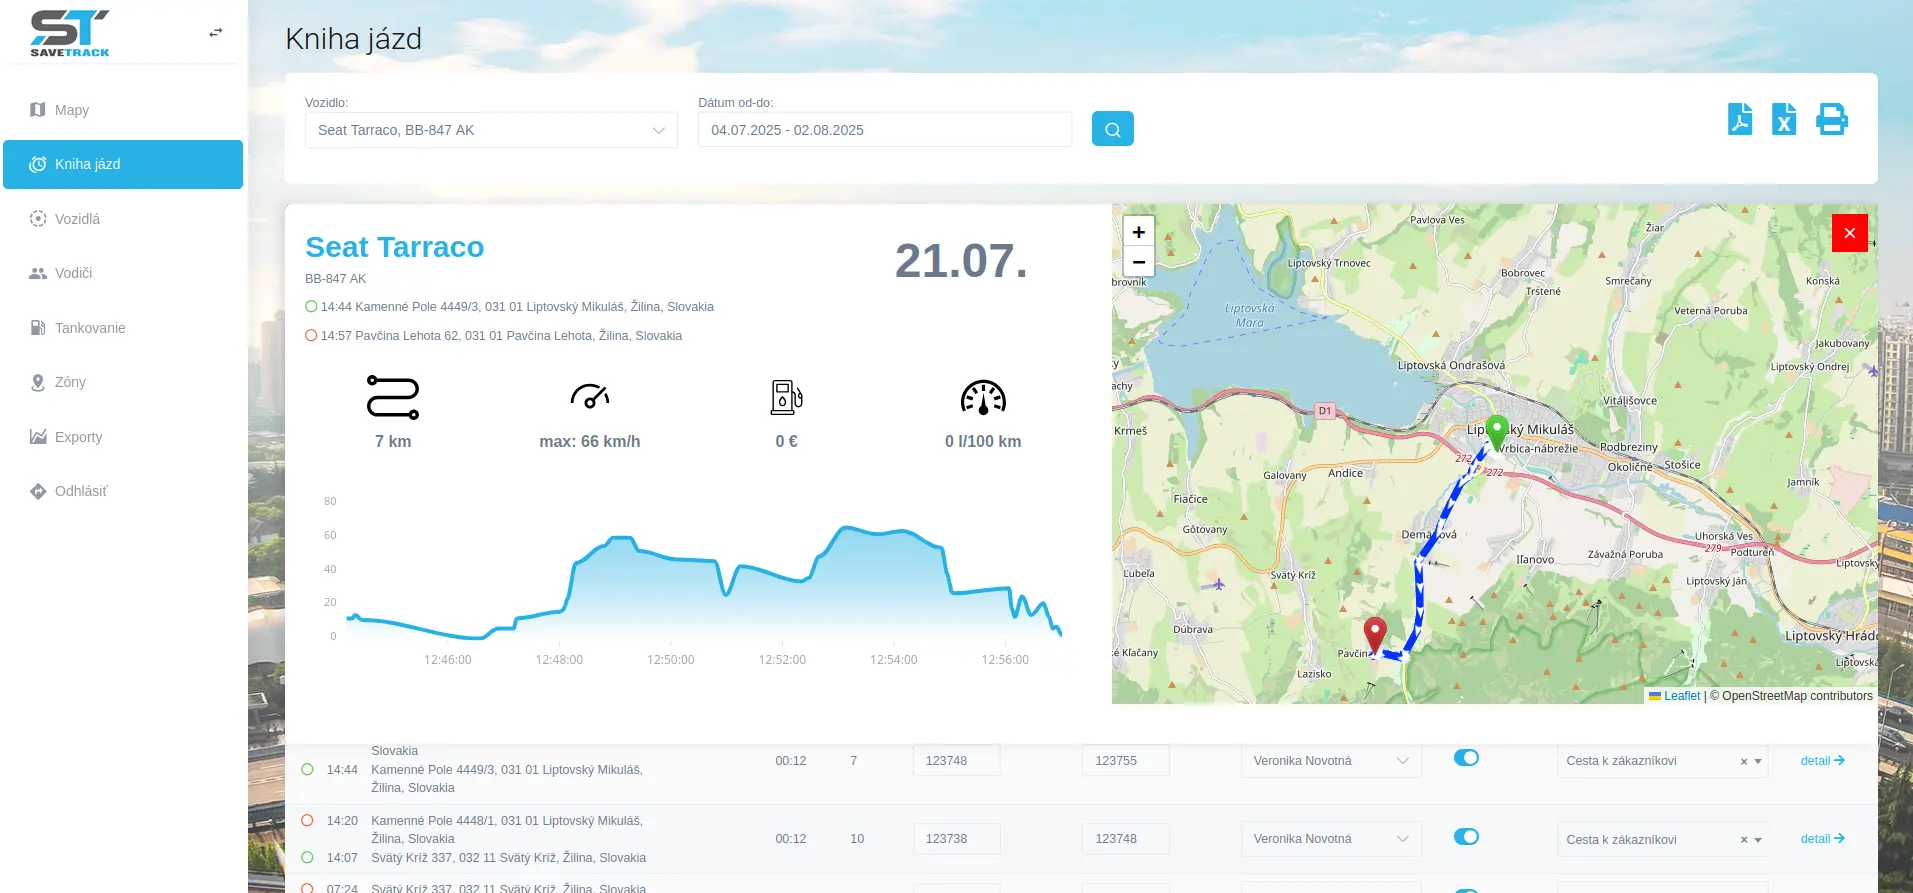Export the trip log to Excel

point(1783,119)
